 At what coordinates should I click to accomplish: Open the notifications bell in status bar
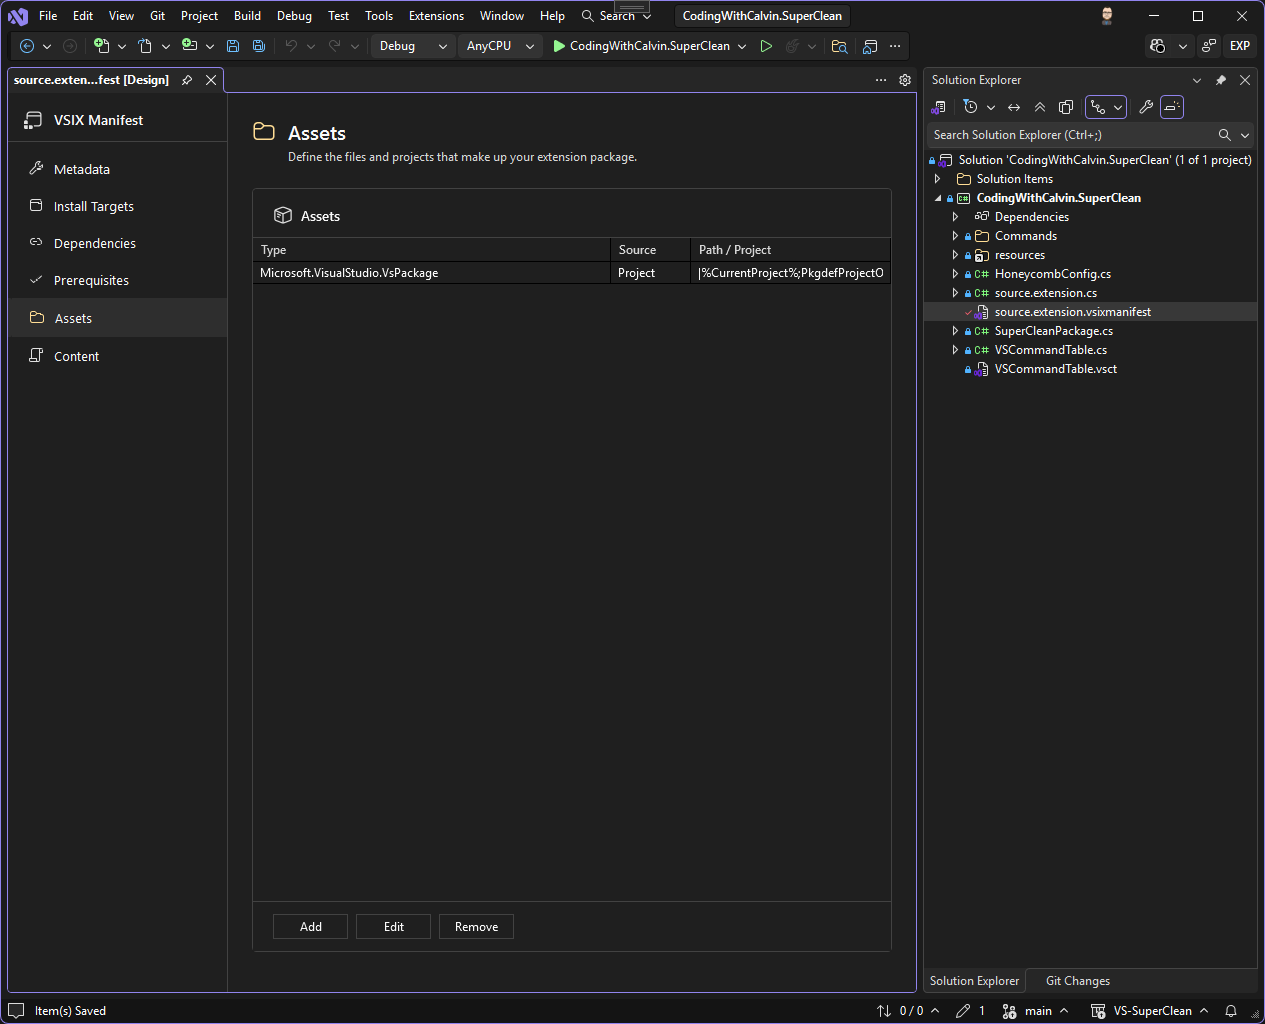(x=1231, y=1011)
